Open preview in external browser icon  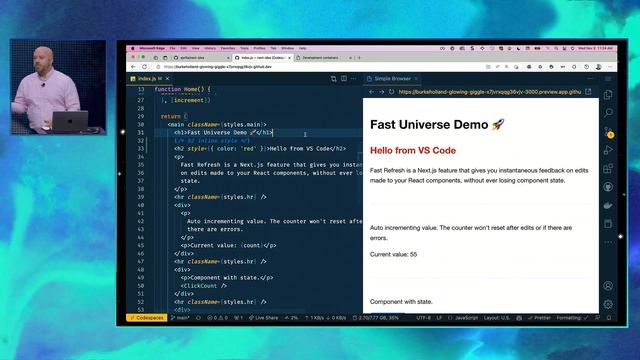pos(588,92)
